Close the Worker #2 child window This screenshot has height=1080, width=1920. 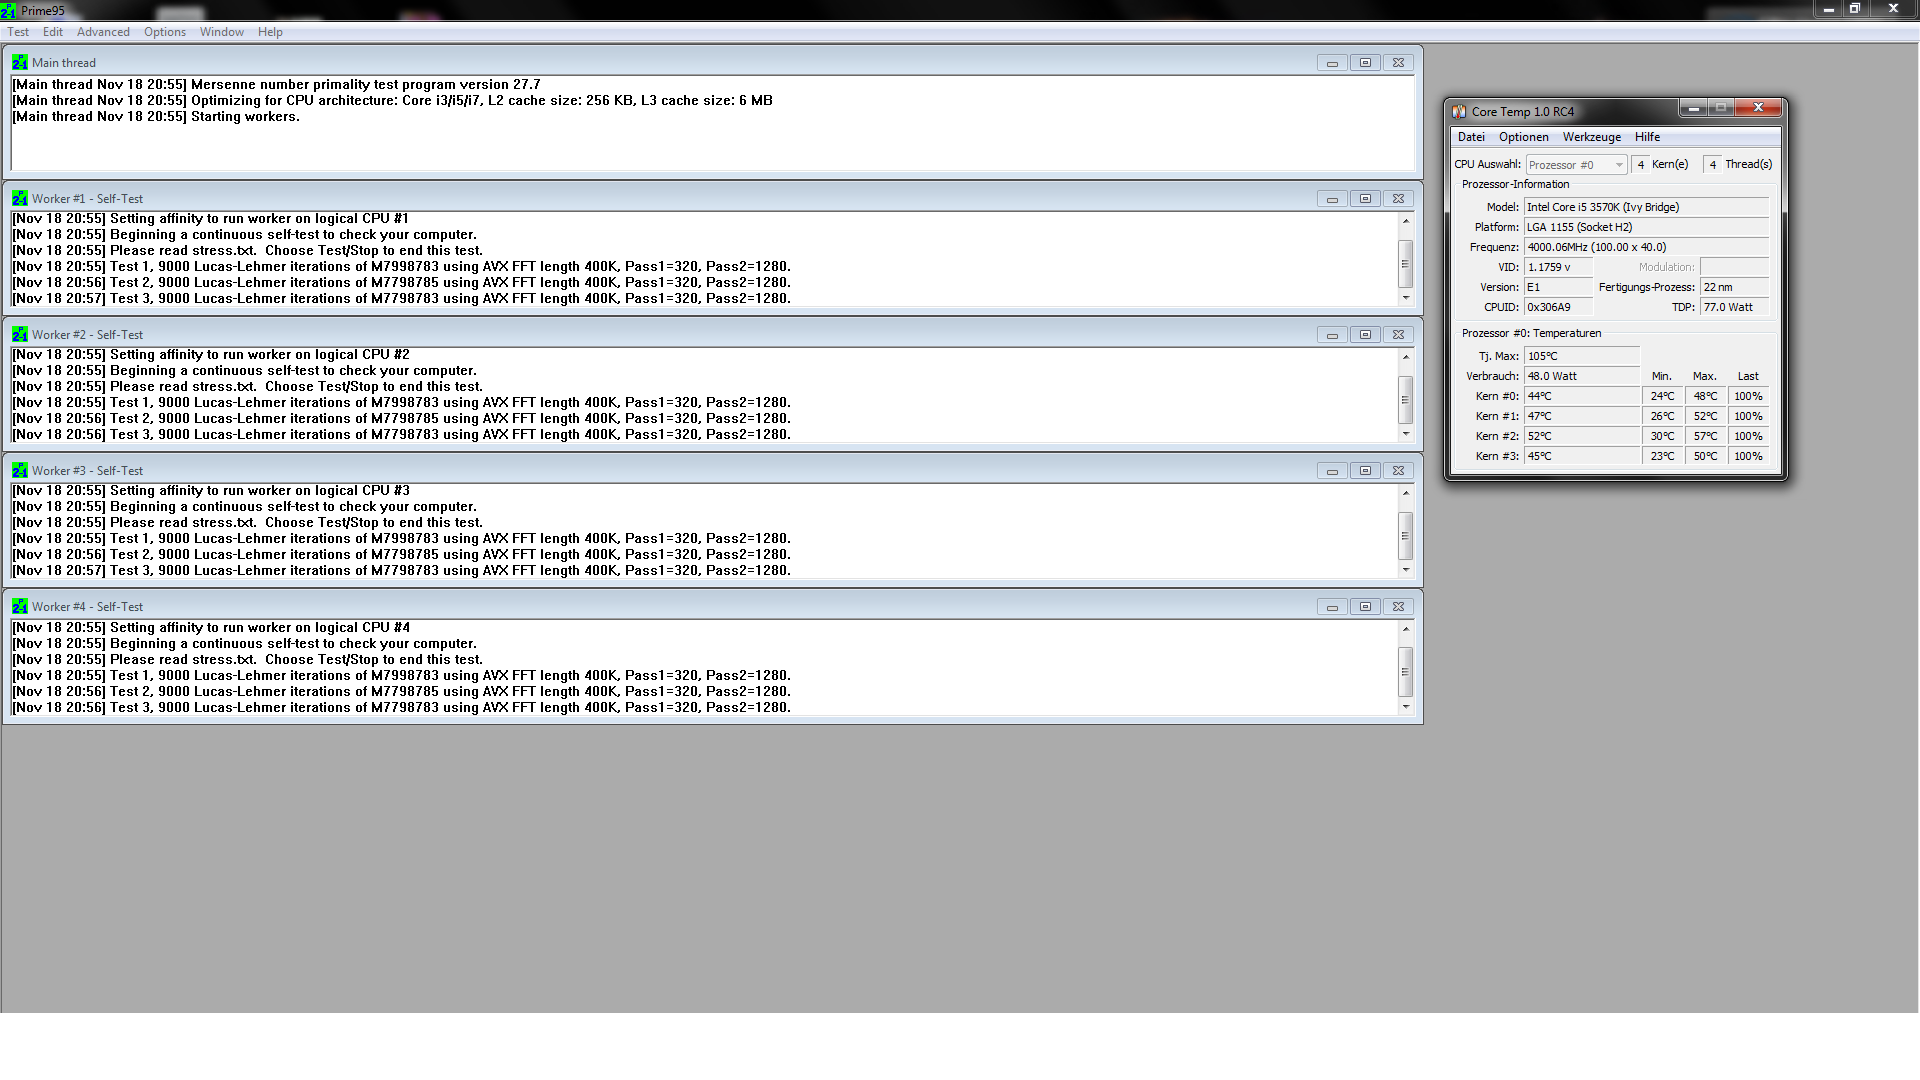click(x=1398, y=334)
